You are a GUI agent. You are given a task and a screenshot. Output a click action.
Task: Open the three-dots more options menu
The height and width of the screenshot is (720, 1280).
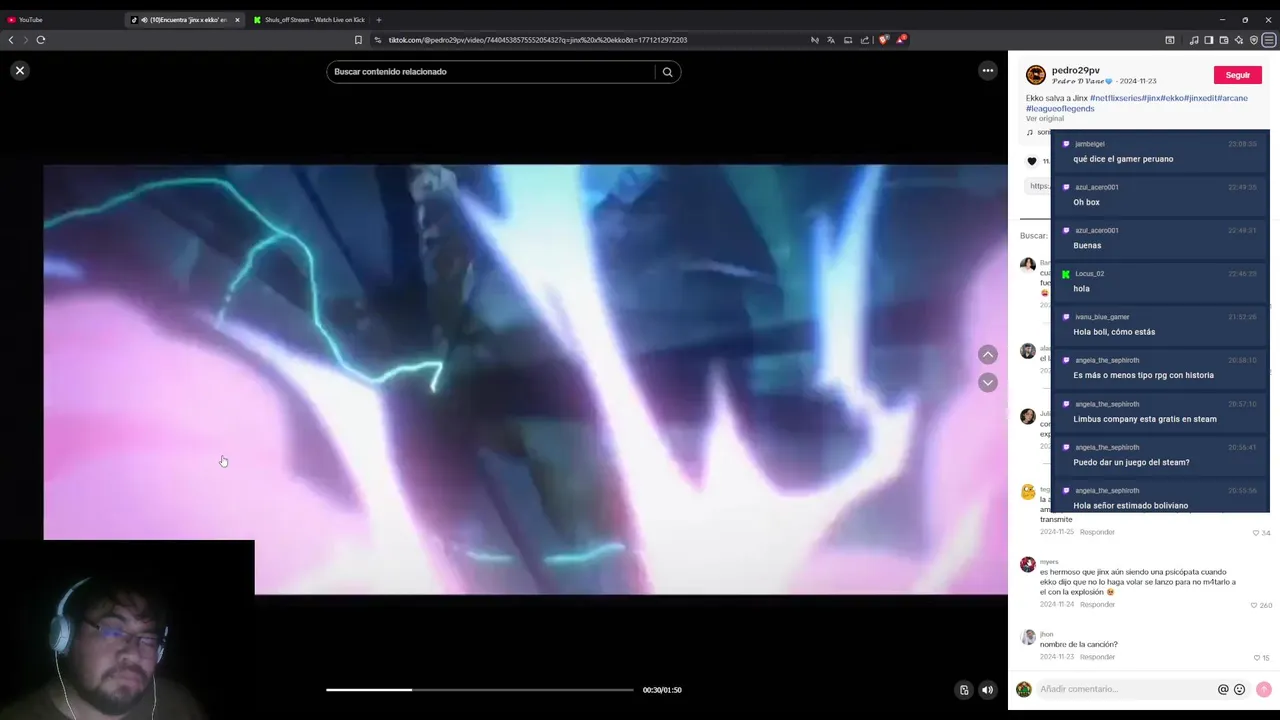(987, 70)
